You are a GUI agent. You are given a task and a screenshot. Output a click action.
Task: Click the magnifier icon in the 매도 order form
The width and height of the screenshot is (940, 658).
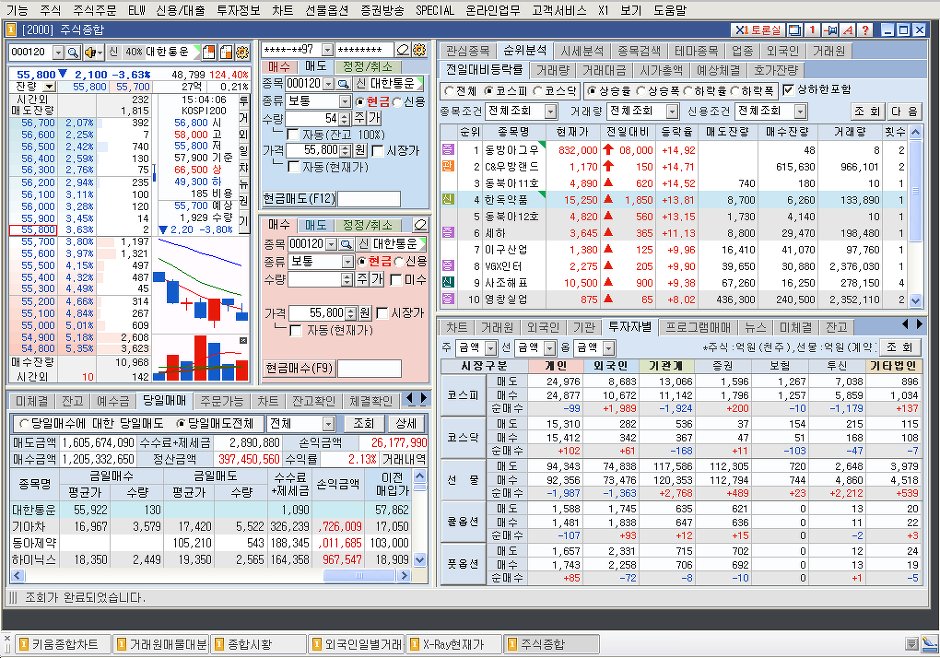344,83
